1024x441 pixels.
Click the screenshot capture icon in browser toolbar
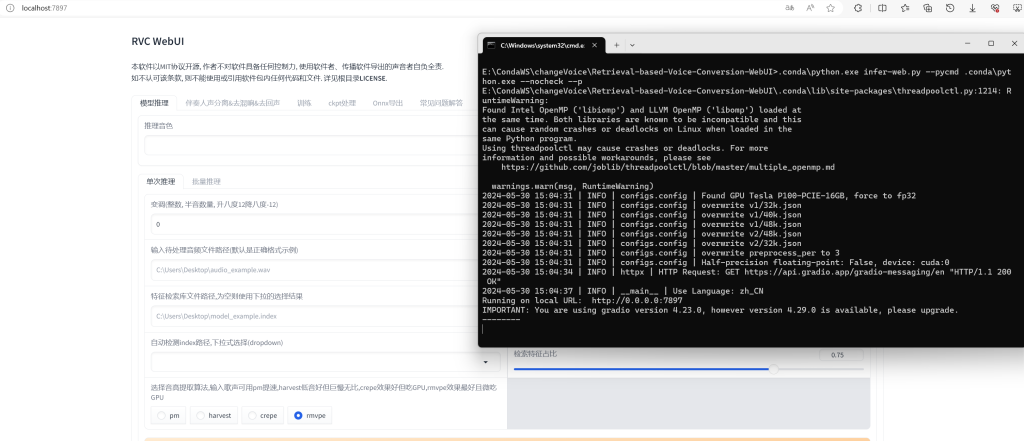point(1016,8)
